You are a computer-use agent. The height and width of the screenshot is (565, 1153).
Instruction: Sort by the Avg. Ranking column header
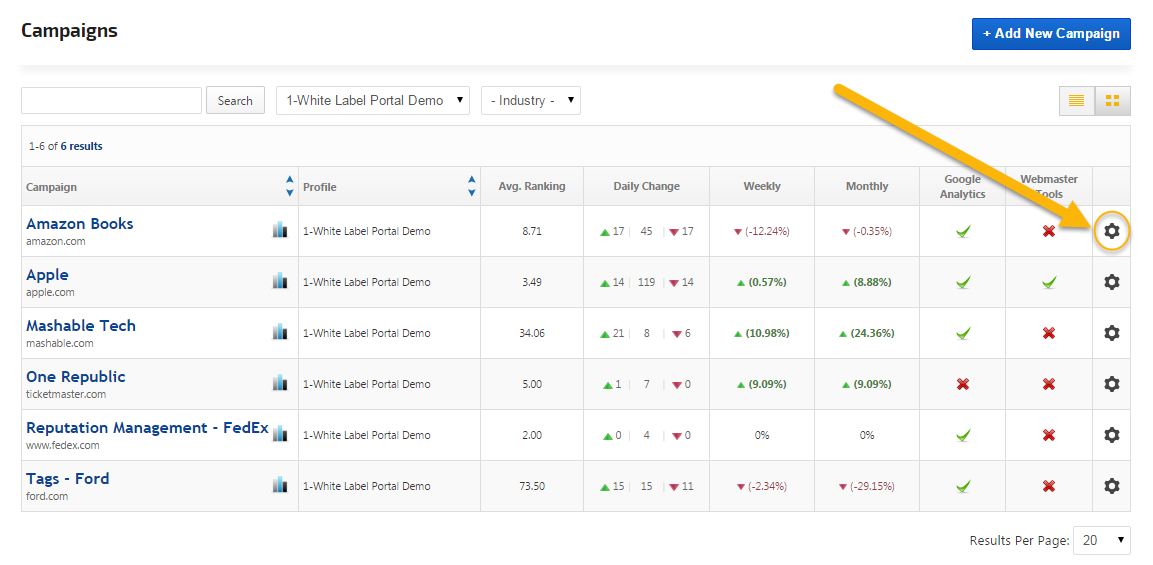coord(531,186)
